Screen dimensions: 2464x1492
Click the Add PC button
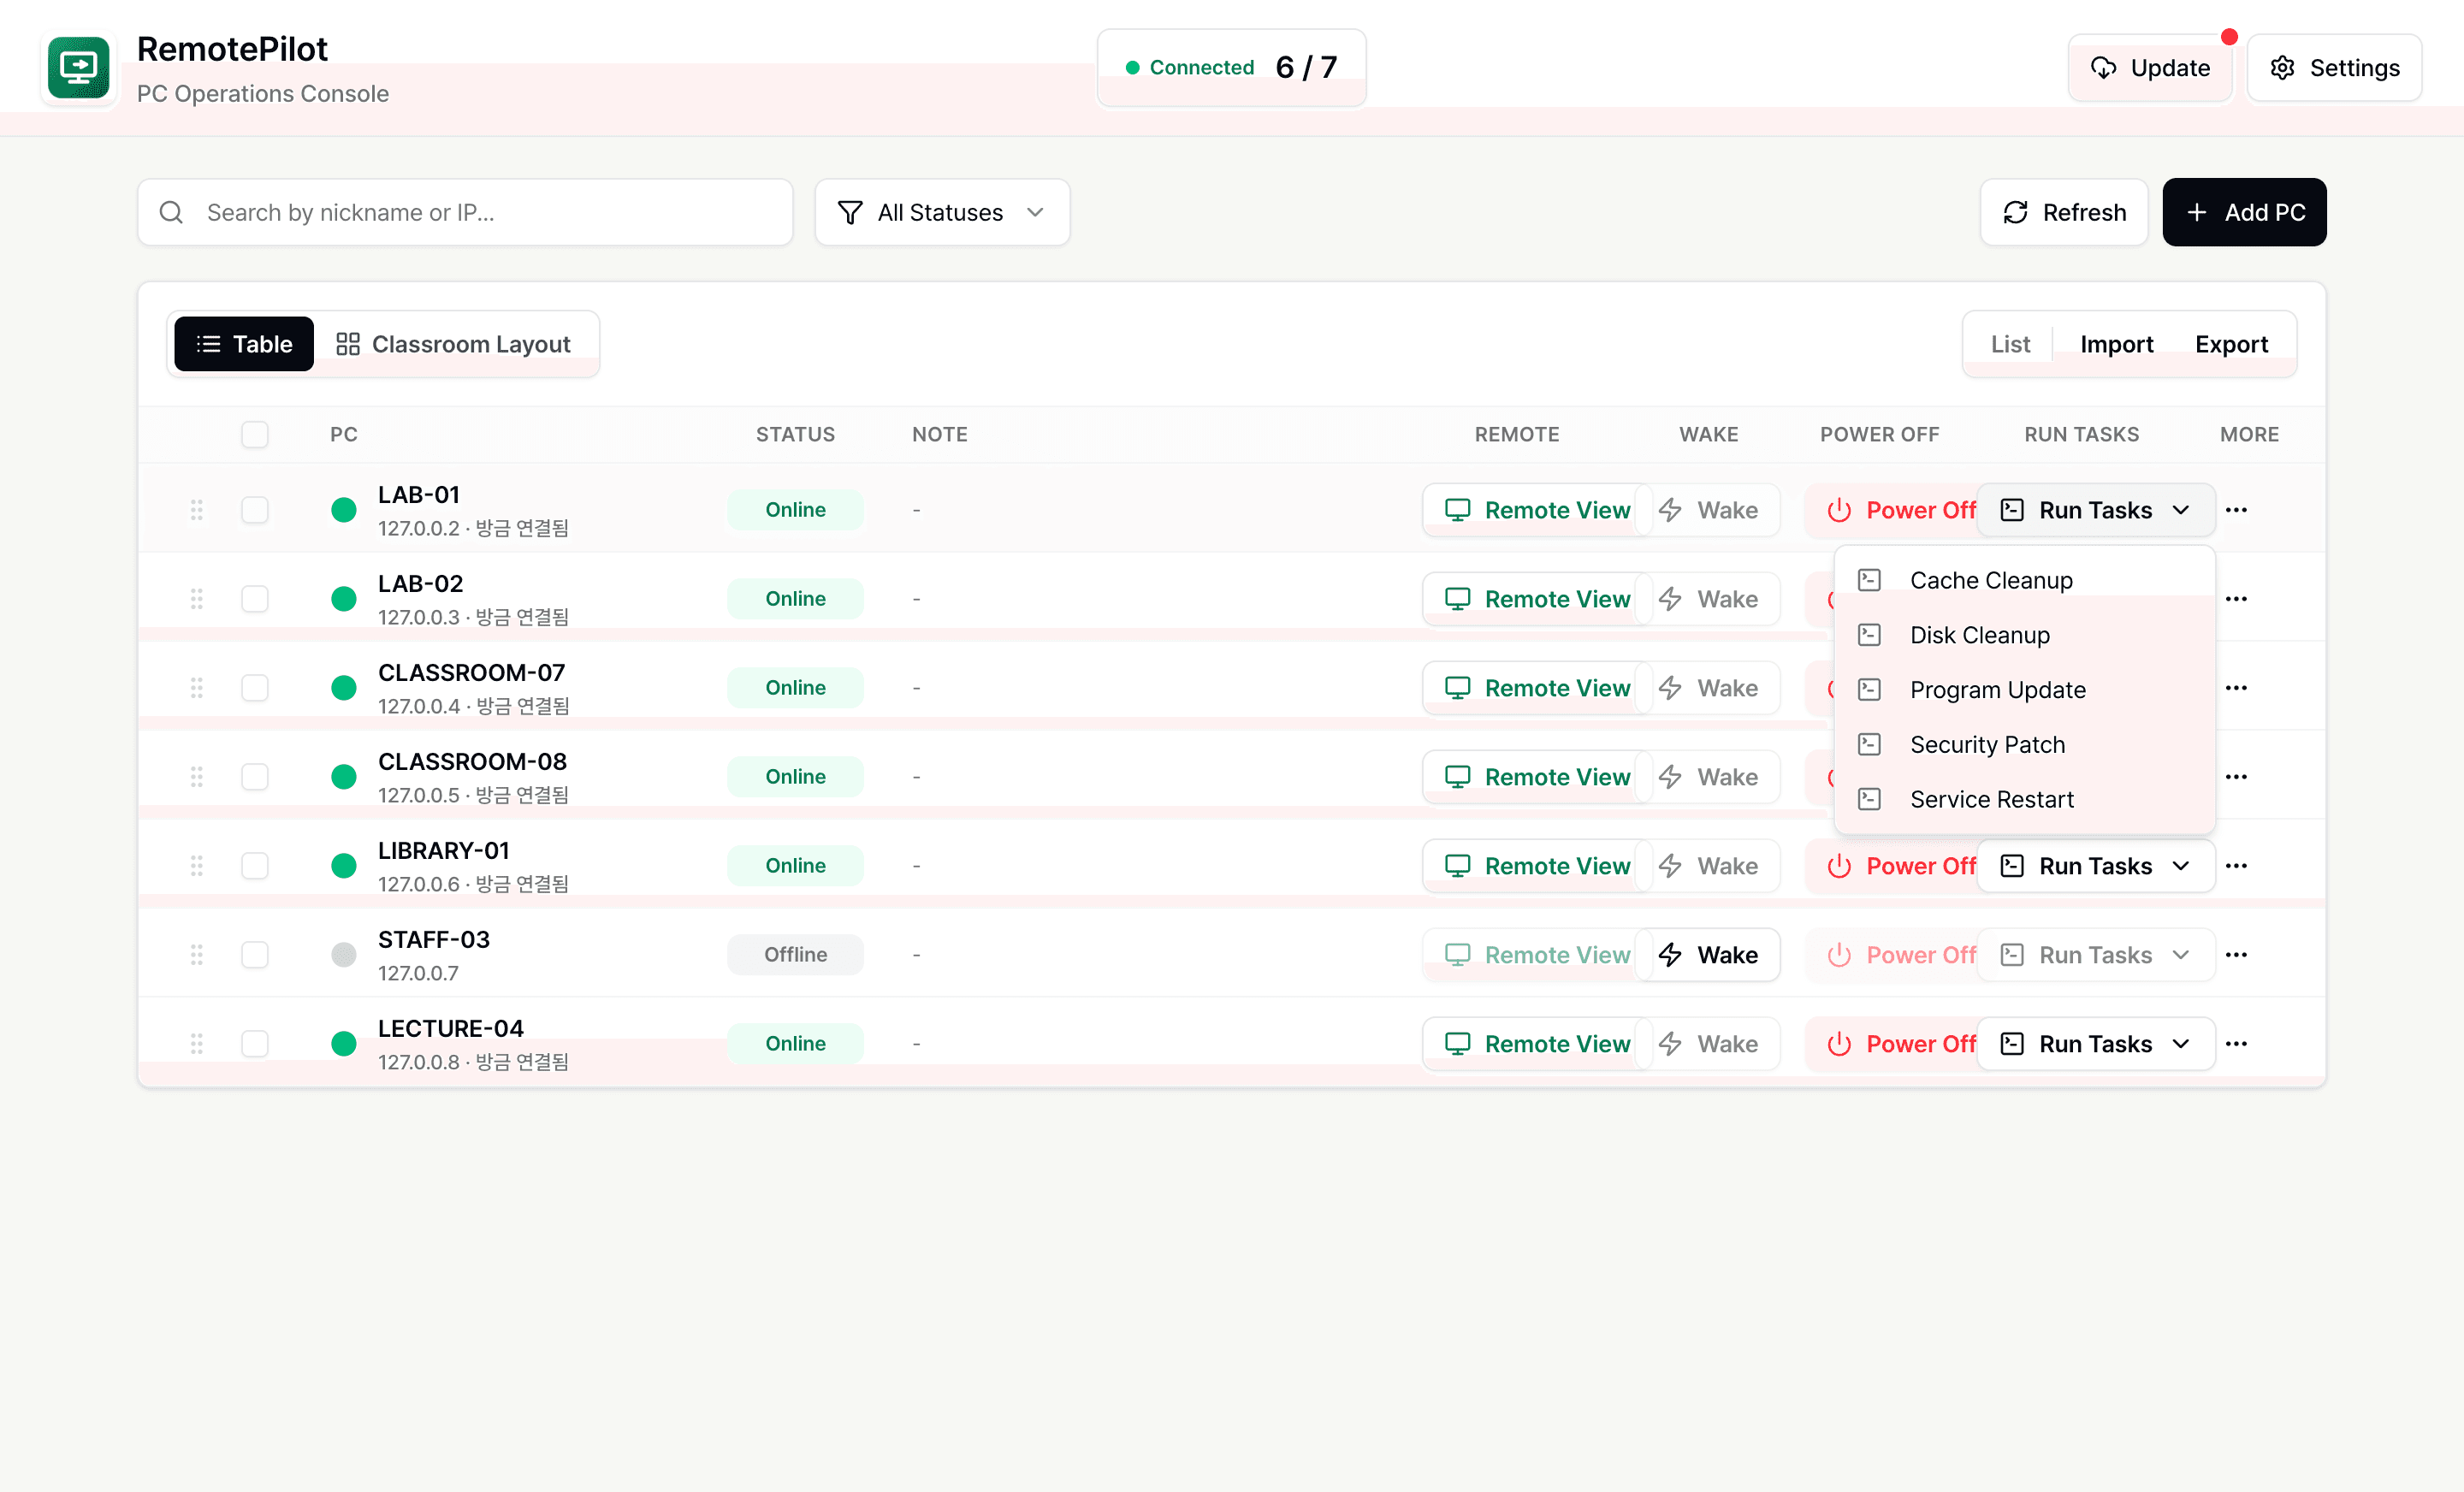pos(2244,212)
